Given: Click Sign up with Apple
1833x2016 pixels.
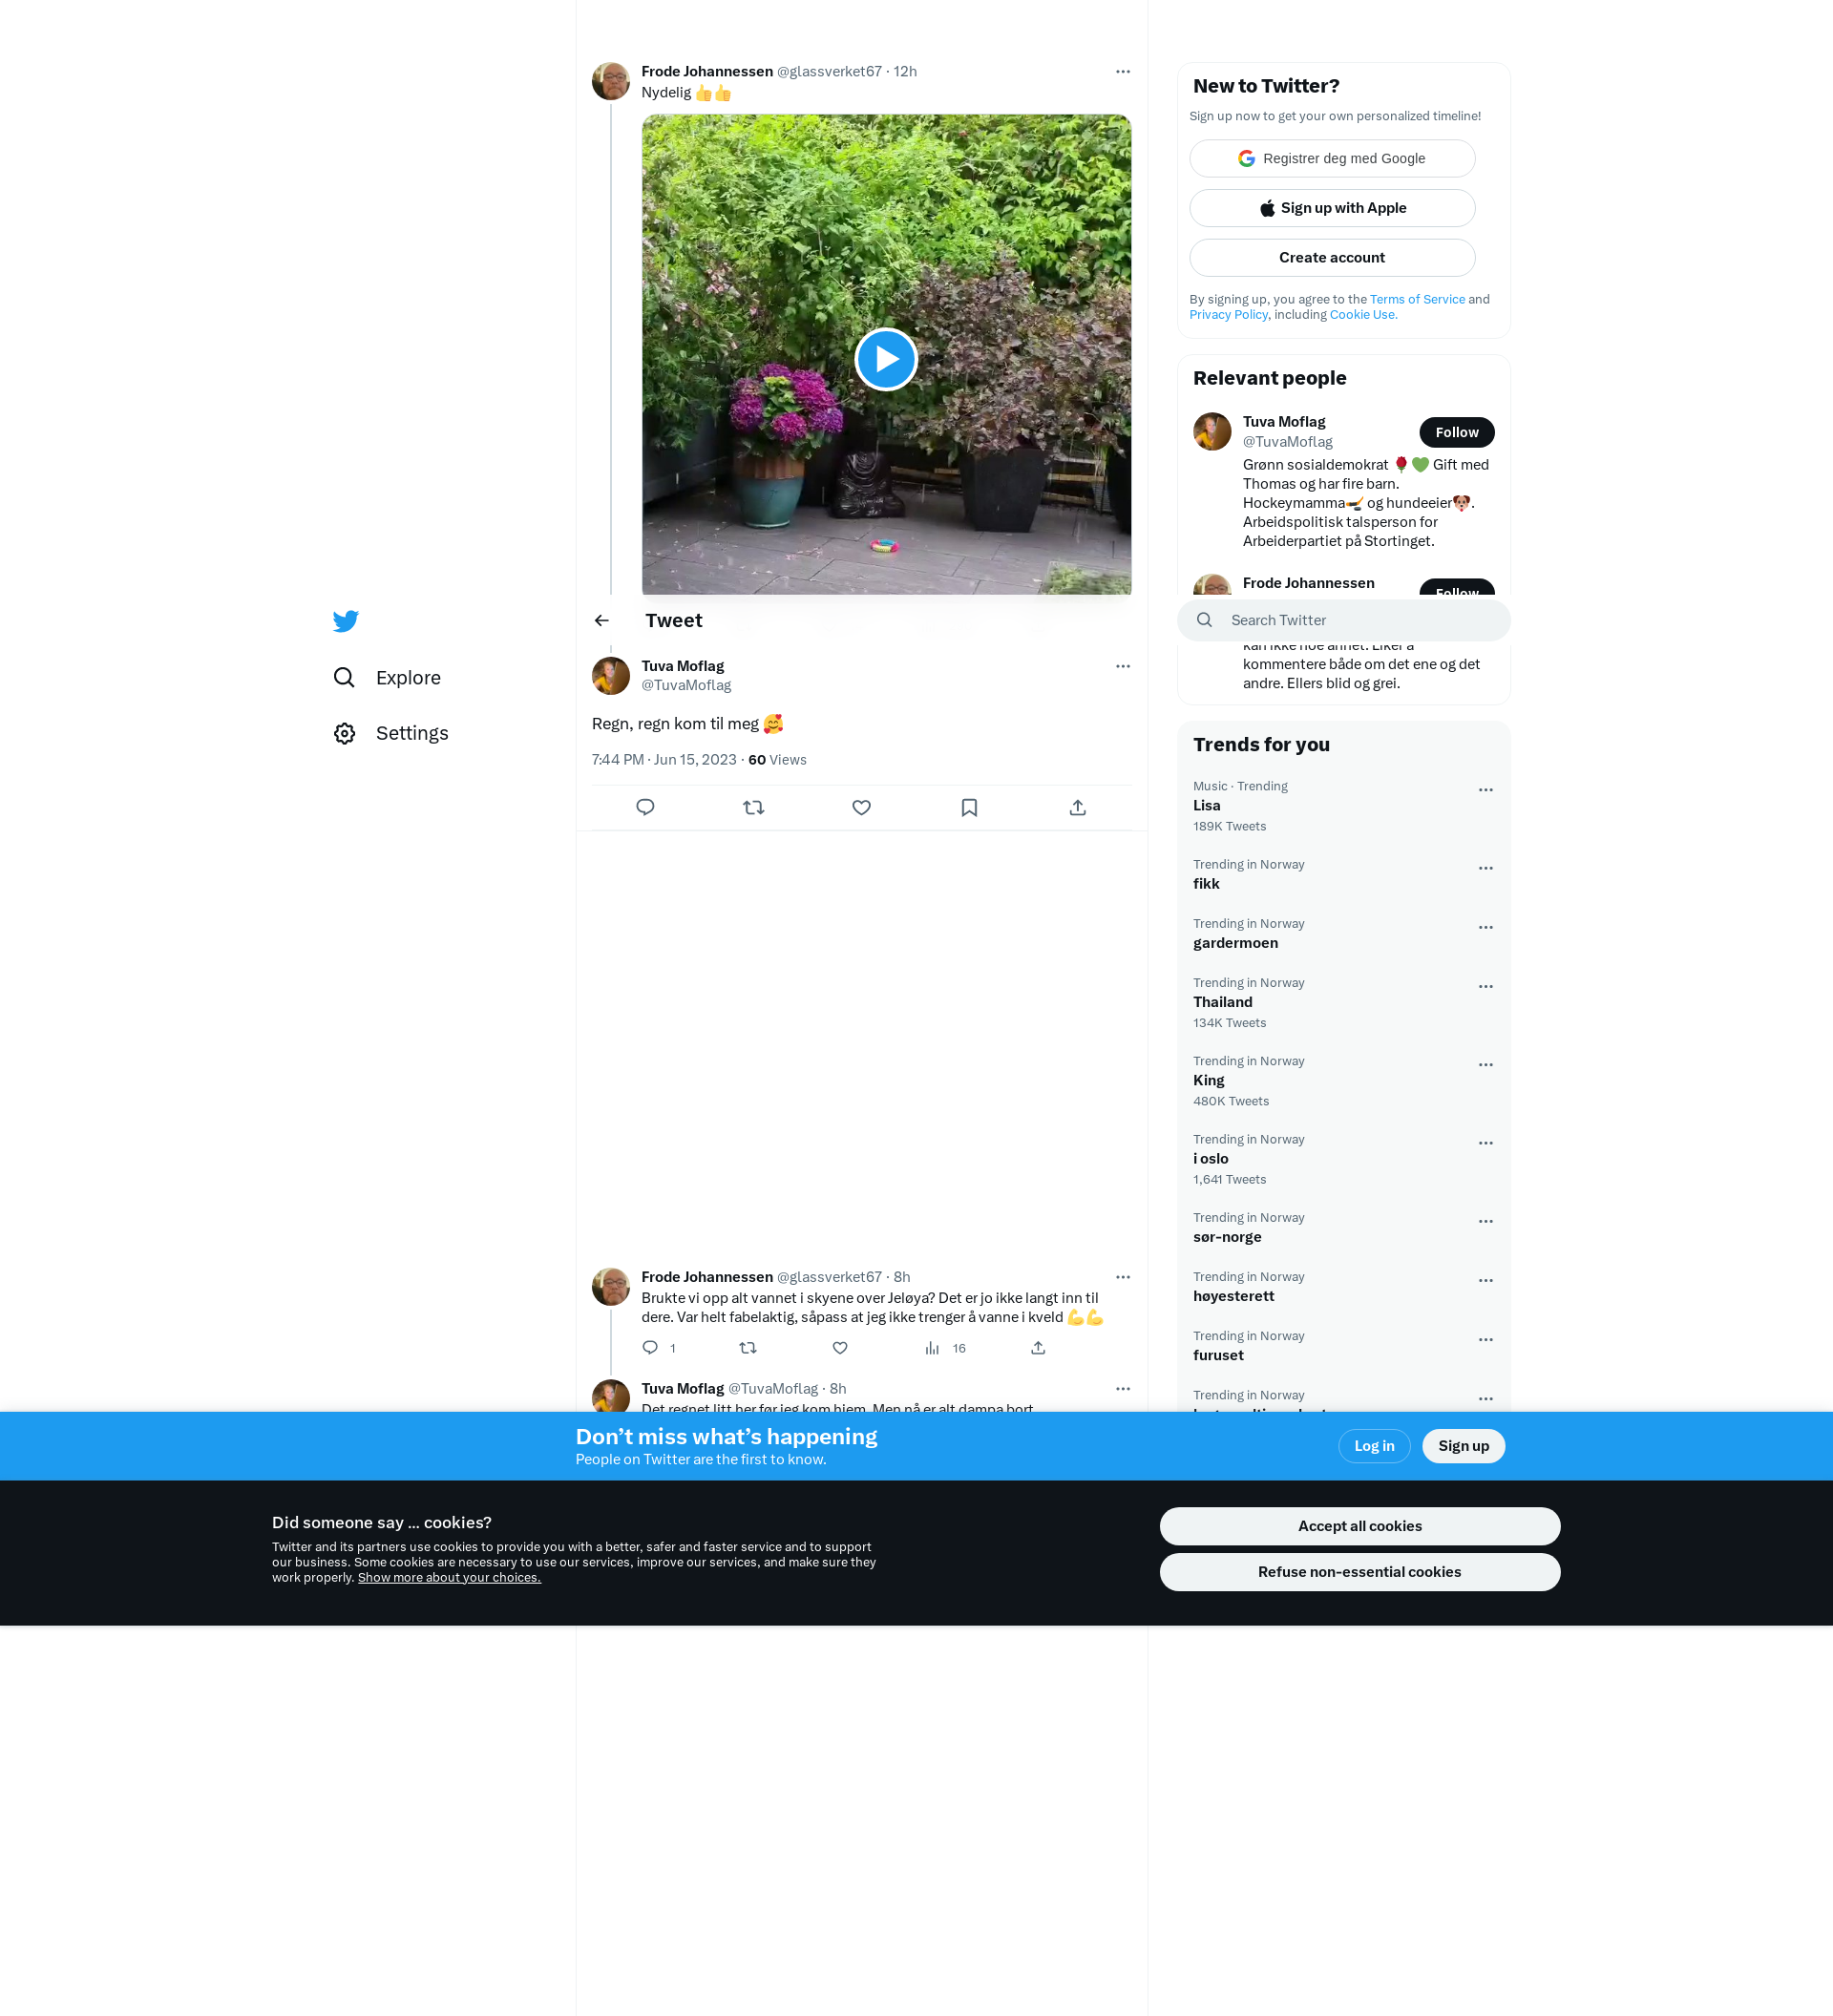Looking at the screenshot, I should (x=1331, y=208).
